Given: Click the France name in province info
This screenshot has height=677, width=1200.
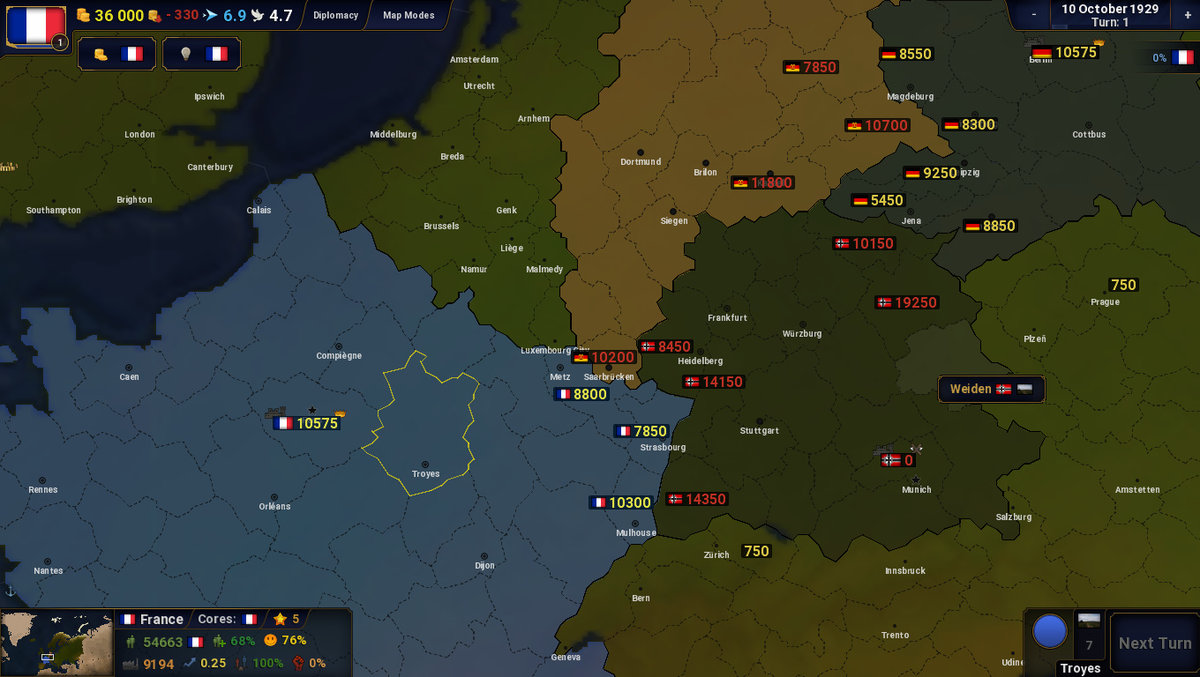Looking at the screenshot, I should click(x=161, y=619).
